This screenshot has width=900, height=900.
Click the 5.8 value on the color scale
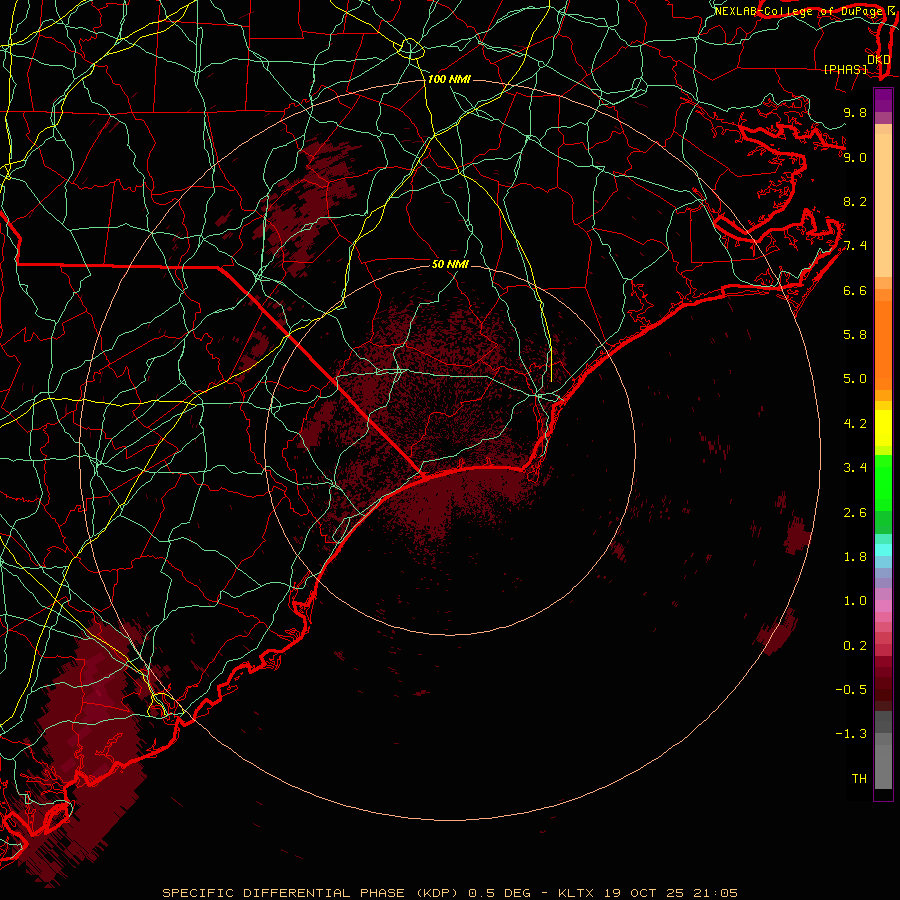[855, 335]
